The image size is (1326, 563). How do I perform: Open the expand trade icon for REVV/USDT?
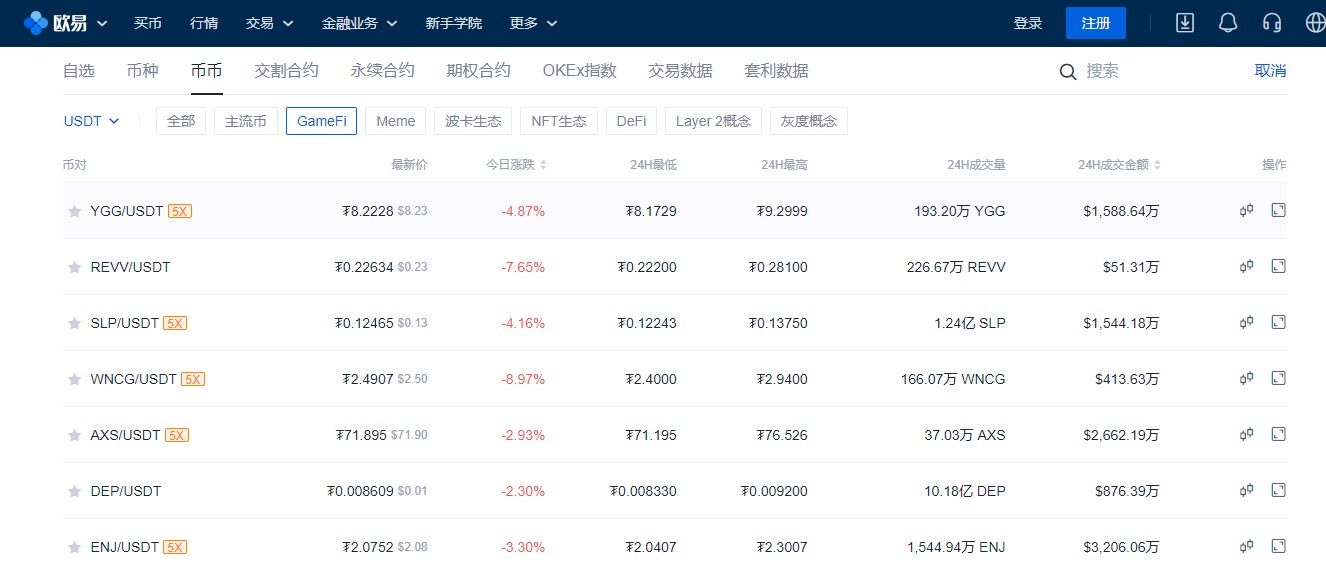click(1278, 267)
